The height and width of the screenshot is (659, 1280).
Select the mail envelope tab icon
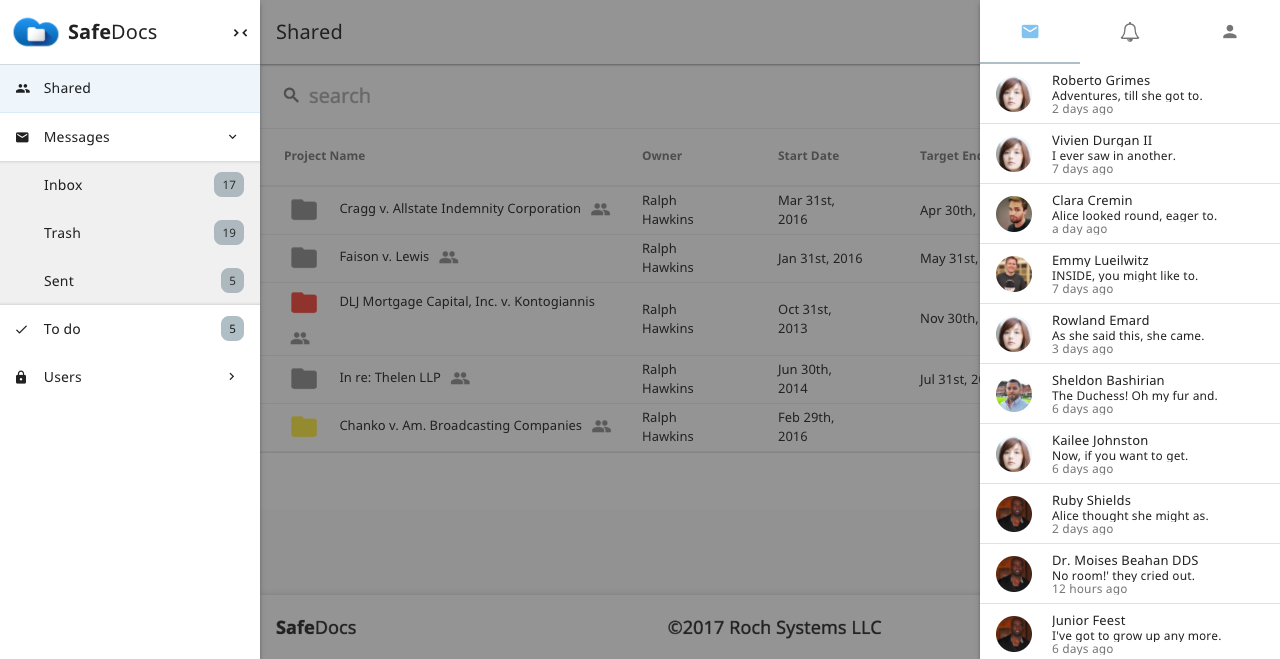click(x=1030, y=32)
